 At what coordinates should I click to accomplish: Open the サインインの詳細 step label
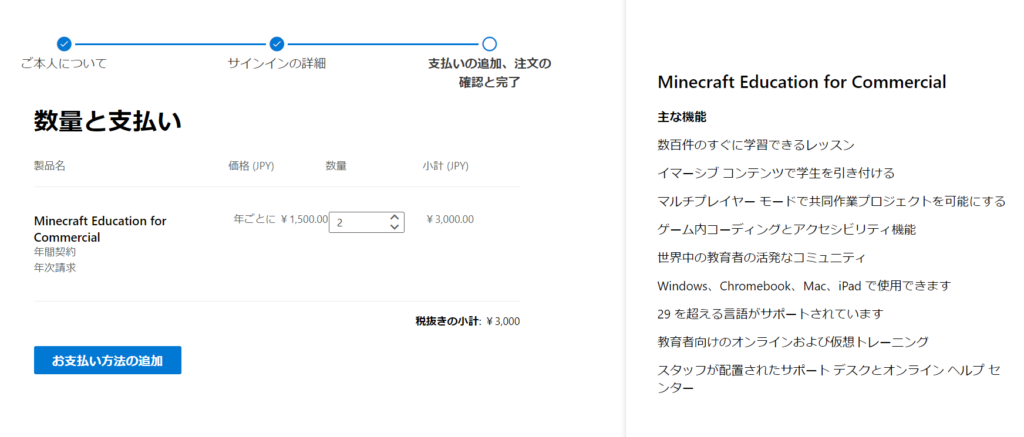[277, 64]
